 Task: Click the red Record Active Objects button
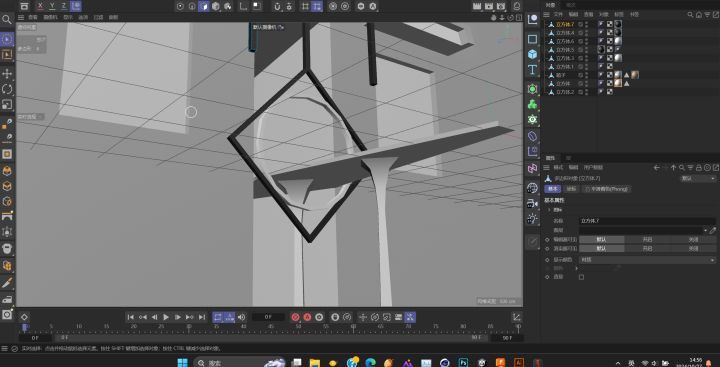coord(295,317)
